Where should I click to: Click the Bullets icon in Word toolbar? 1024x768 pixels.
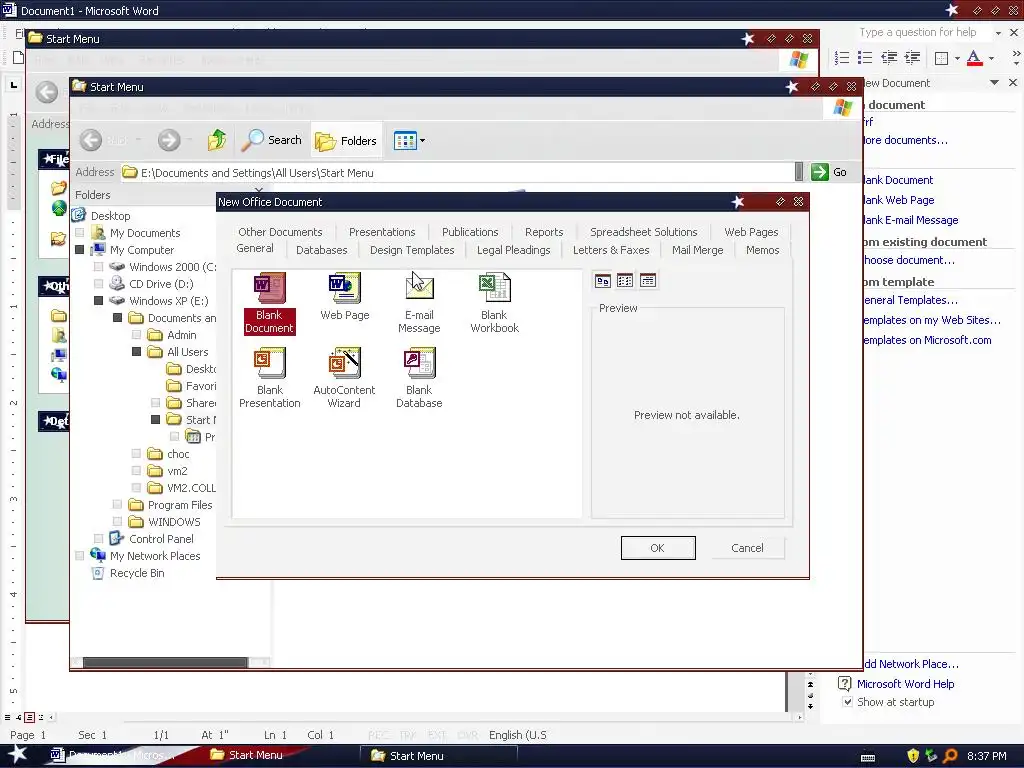click(865, 57)
